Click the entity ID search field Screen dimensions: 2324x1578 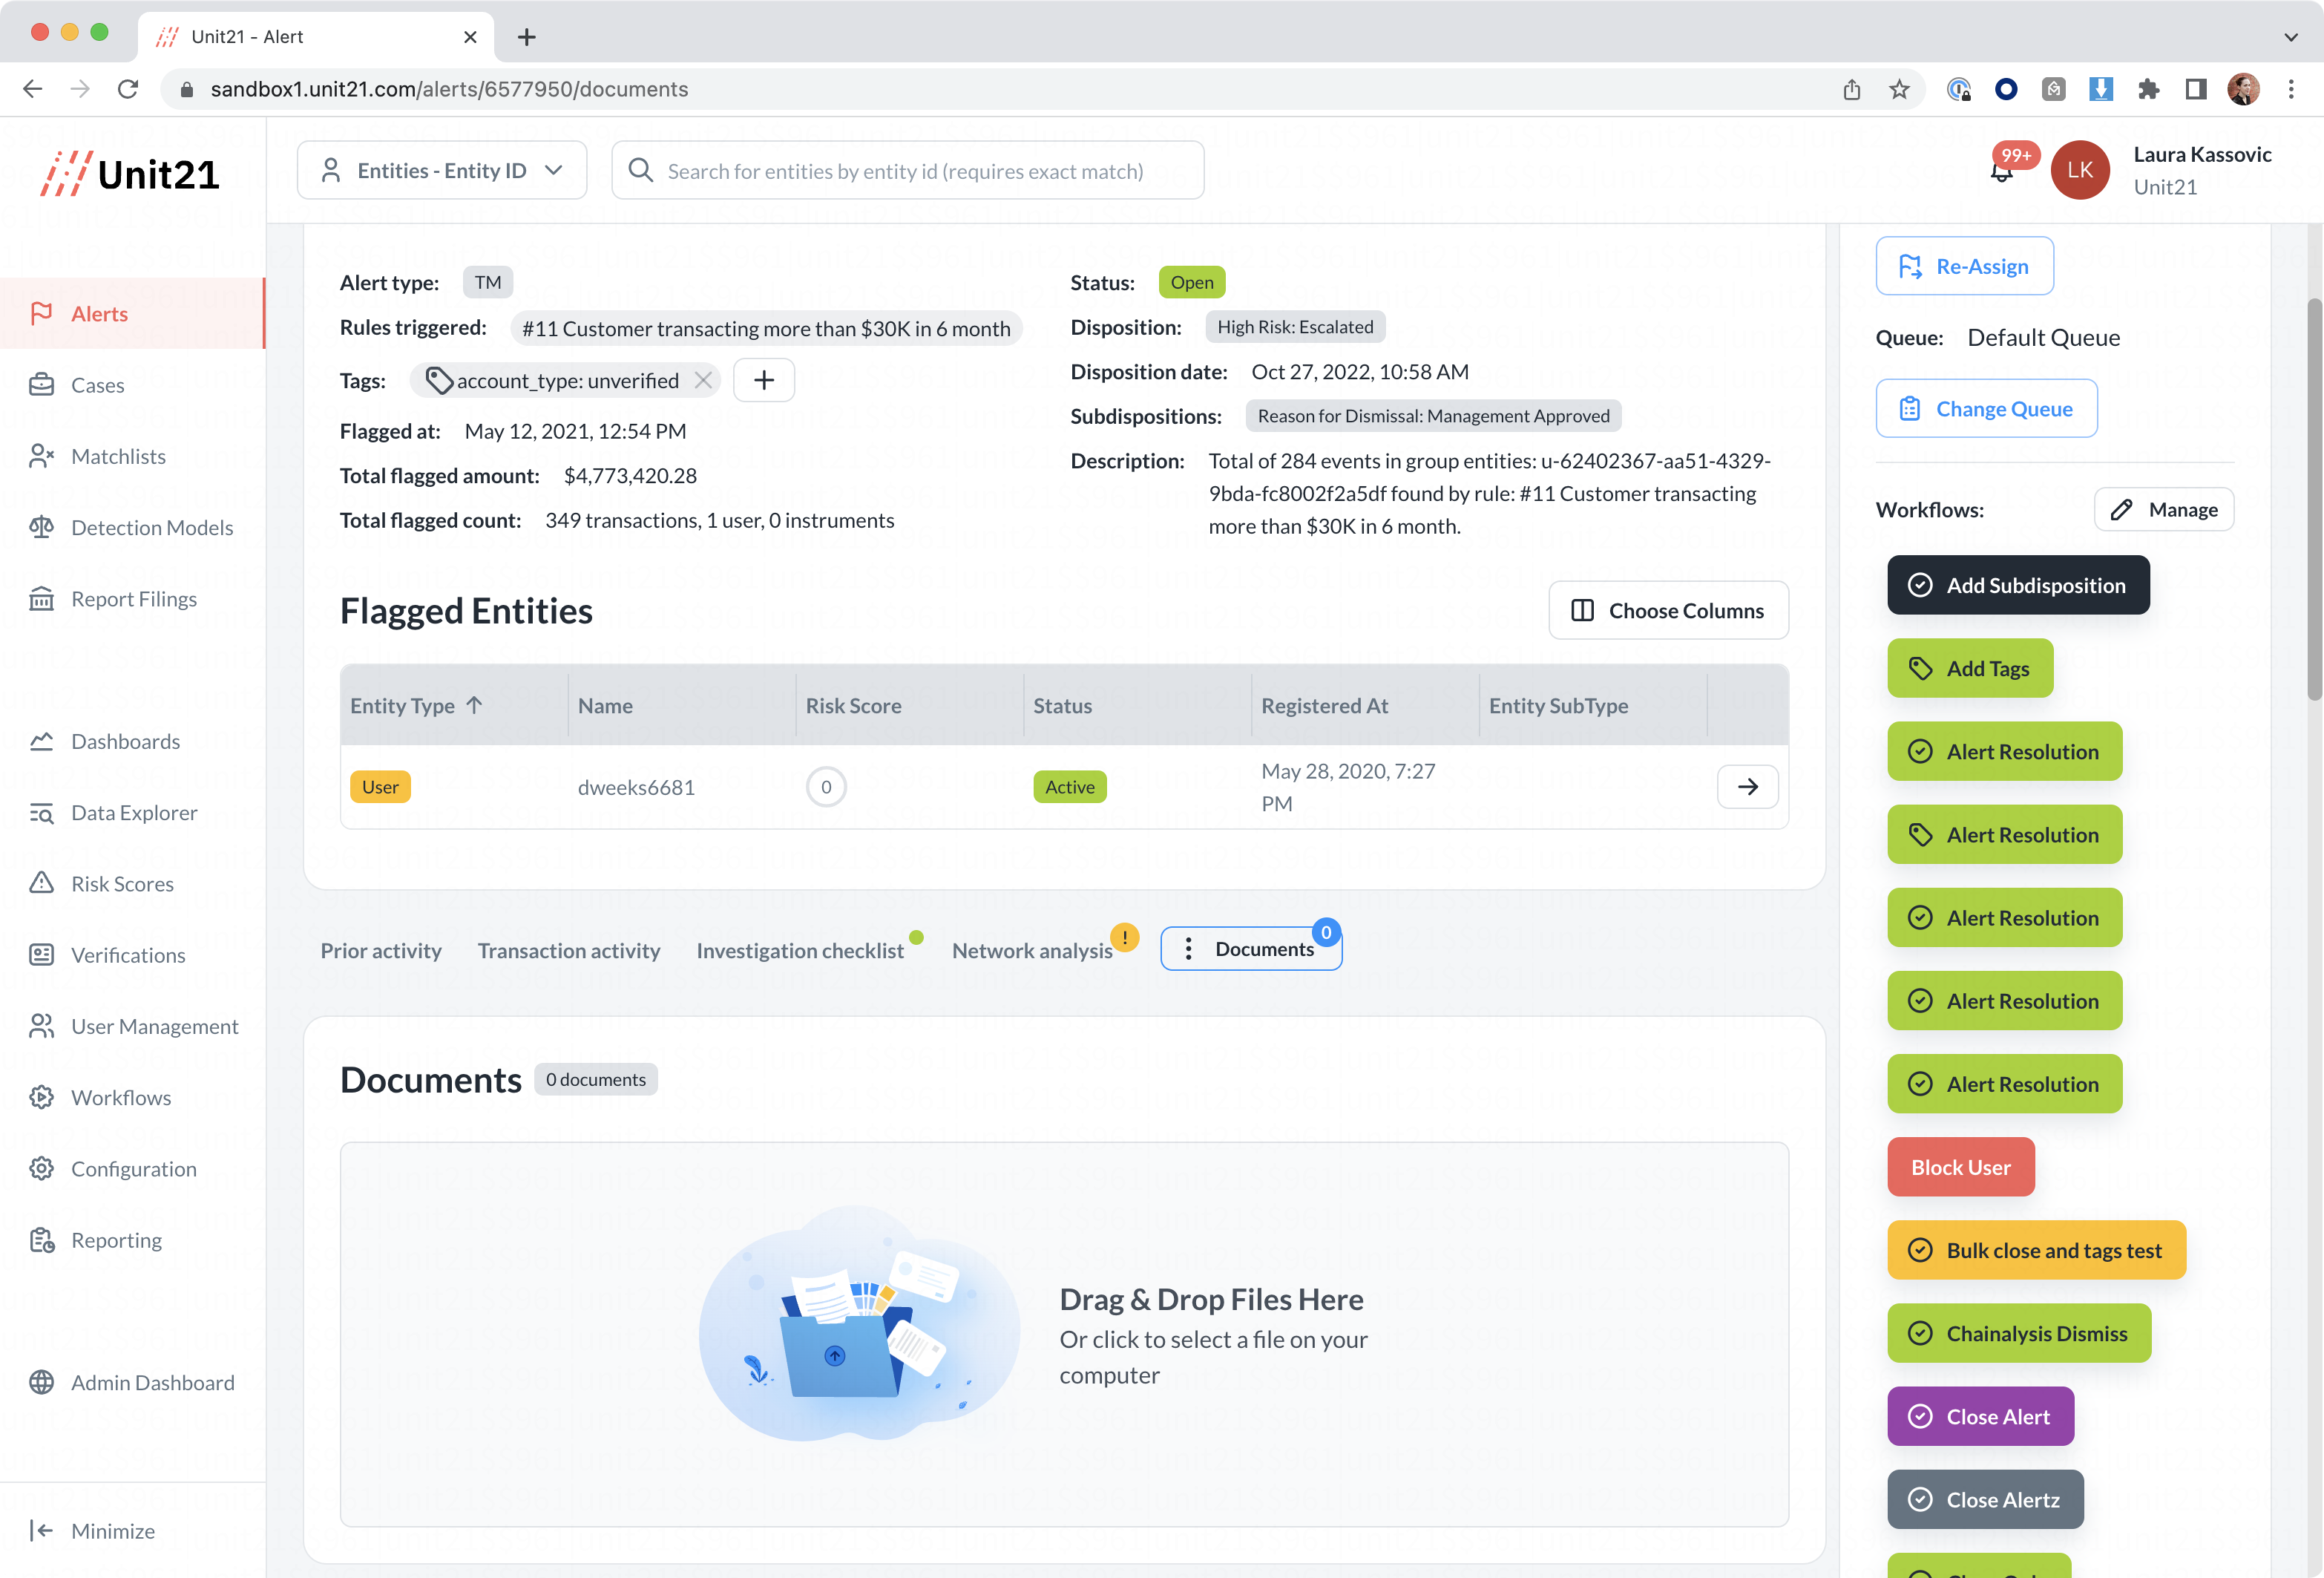[905, 171]
